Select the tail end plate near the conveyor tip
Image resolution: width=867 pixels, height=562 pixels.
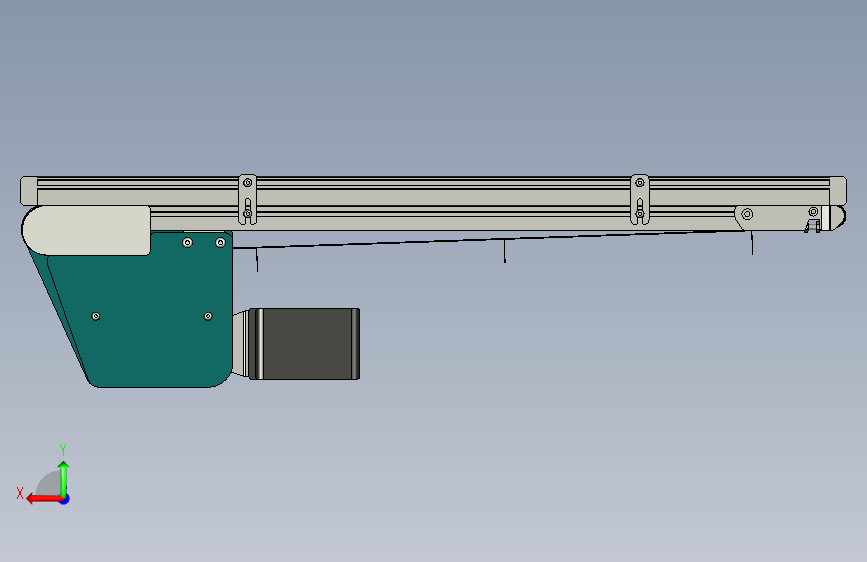pos(778,218)
